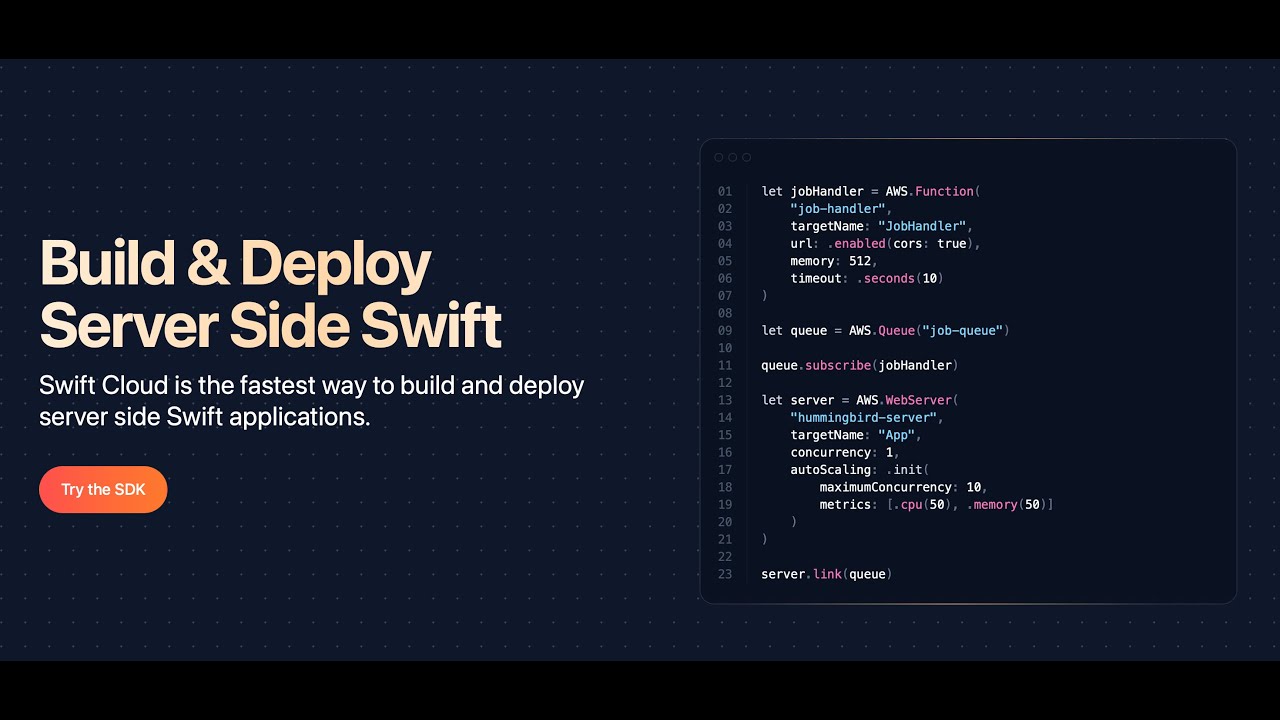The height and width of the screenshot is (720, 1280).
Task: Click the metrics: [.cpu(50), .memory(50)] line
Action: (x=937, y=505)
